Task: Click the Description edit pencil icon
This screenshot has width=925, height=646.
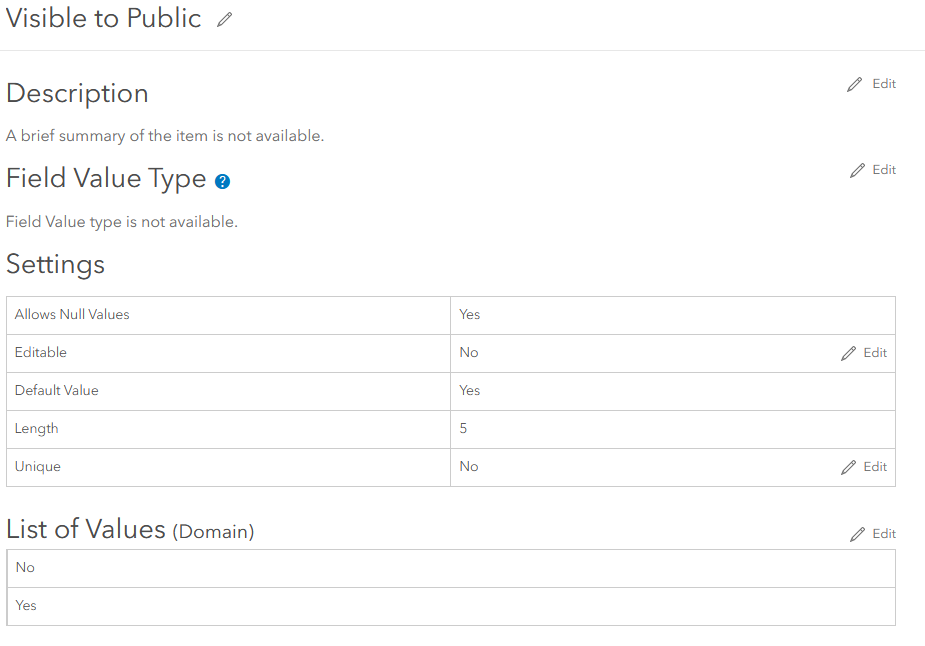Action: click(854, 84)
